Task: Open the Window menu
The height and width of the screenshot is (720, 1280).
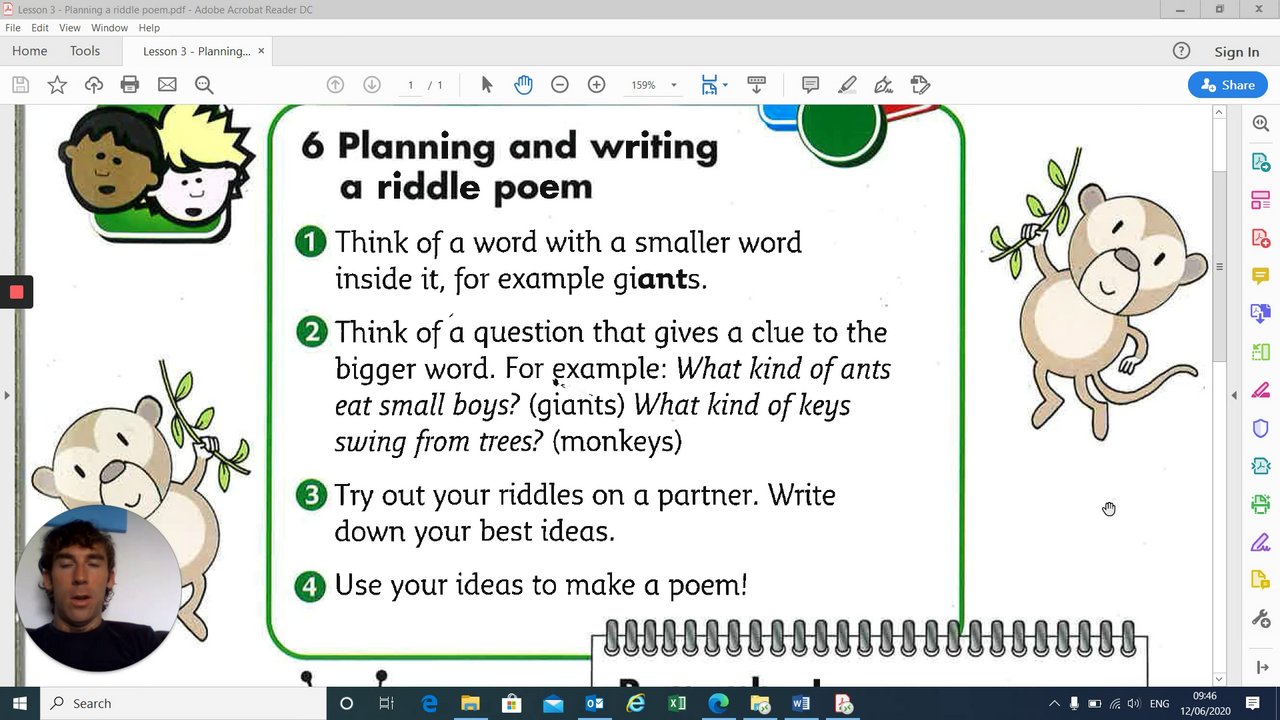Action: 109,28
